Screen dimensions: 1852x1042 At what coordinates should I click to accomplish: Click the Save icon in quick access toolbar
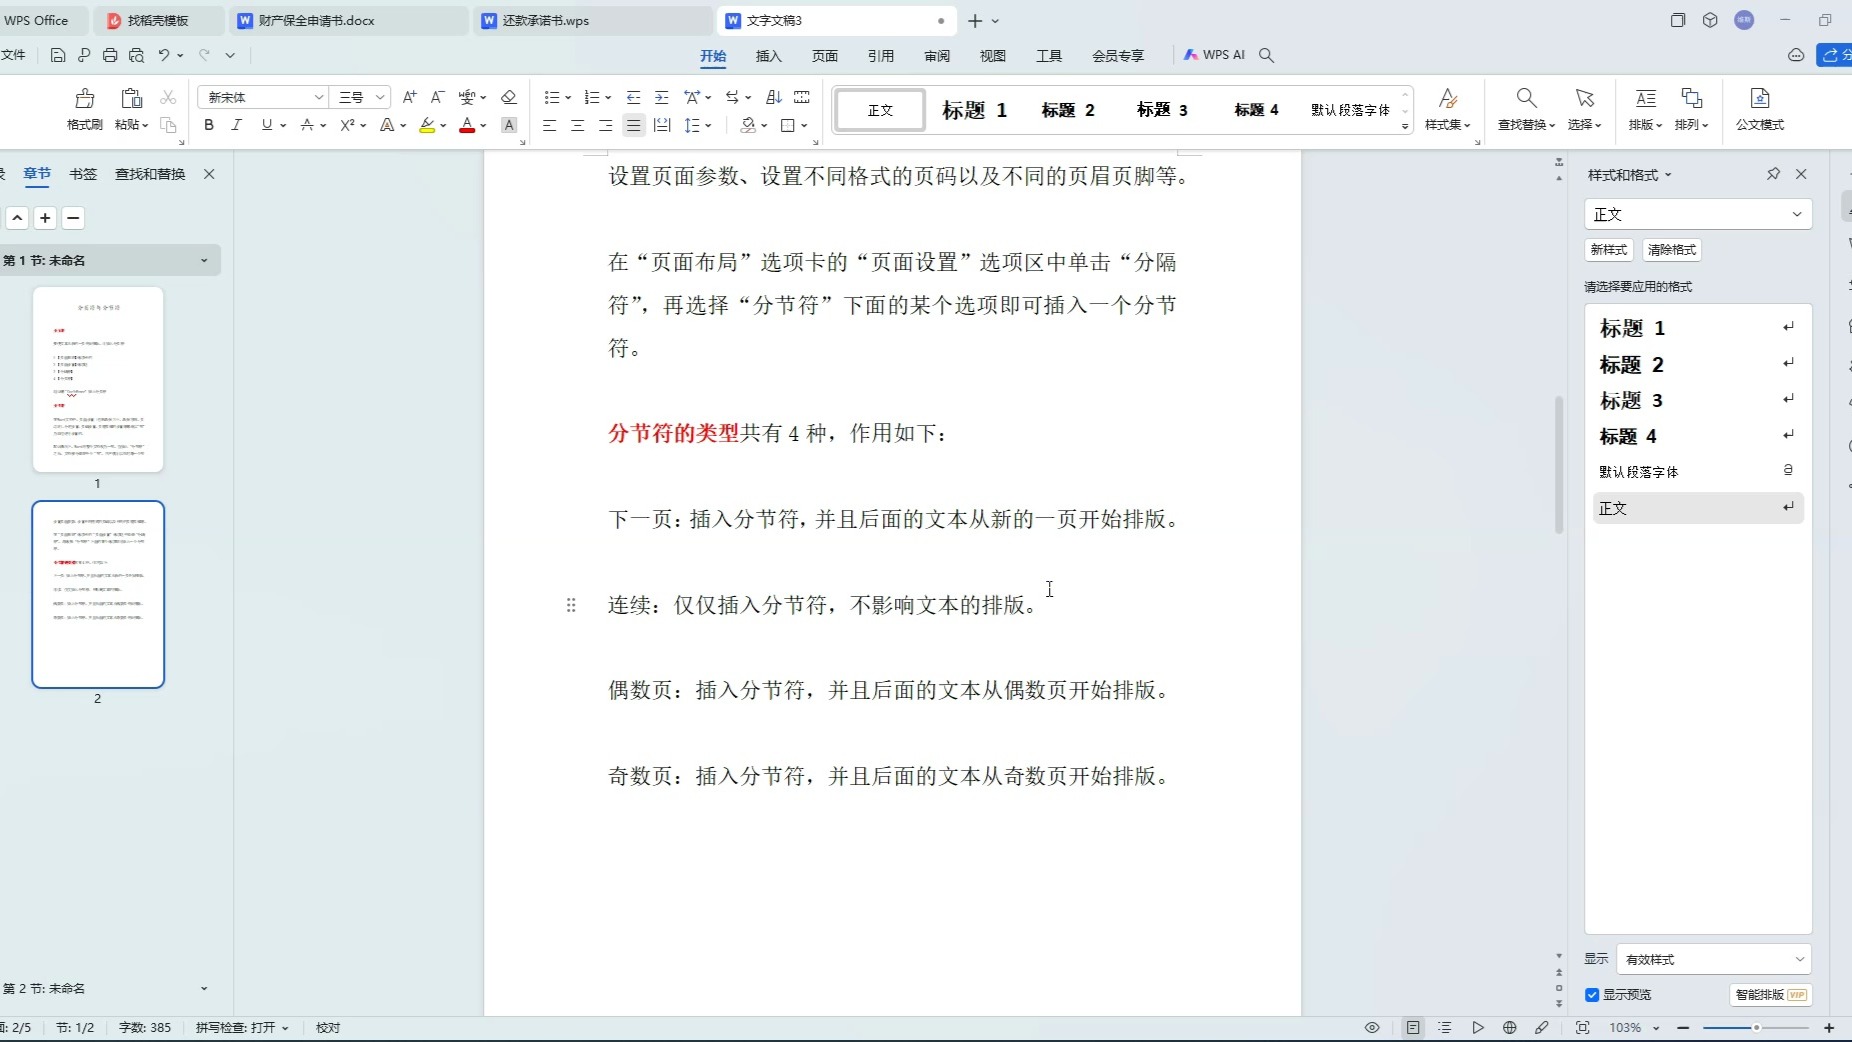58,55
